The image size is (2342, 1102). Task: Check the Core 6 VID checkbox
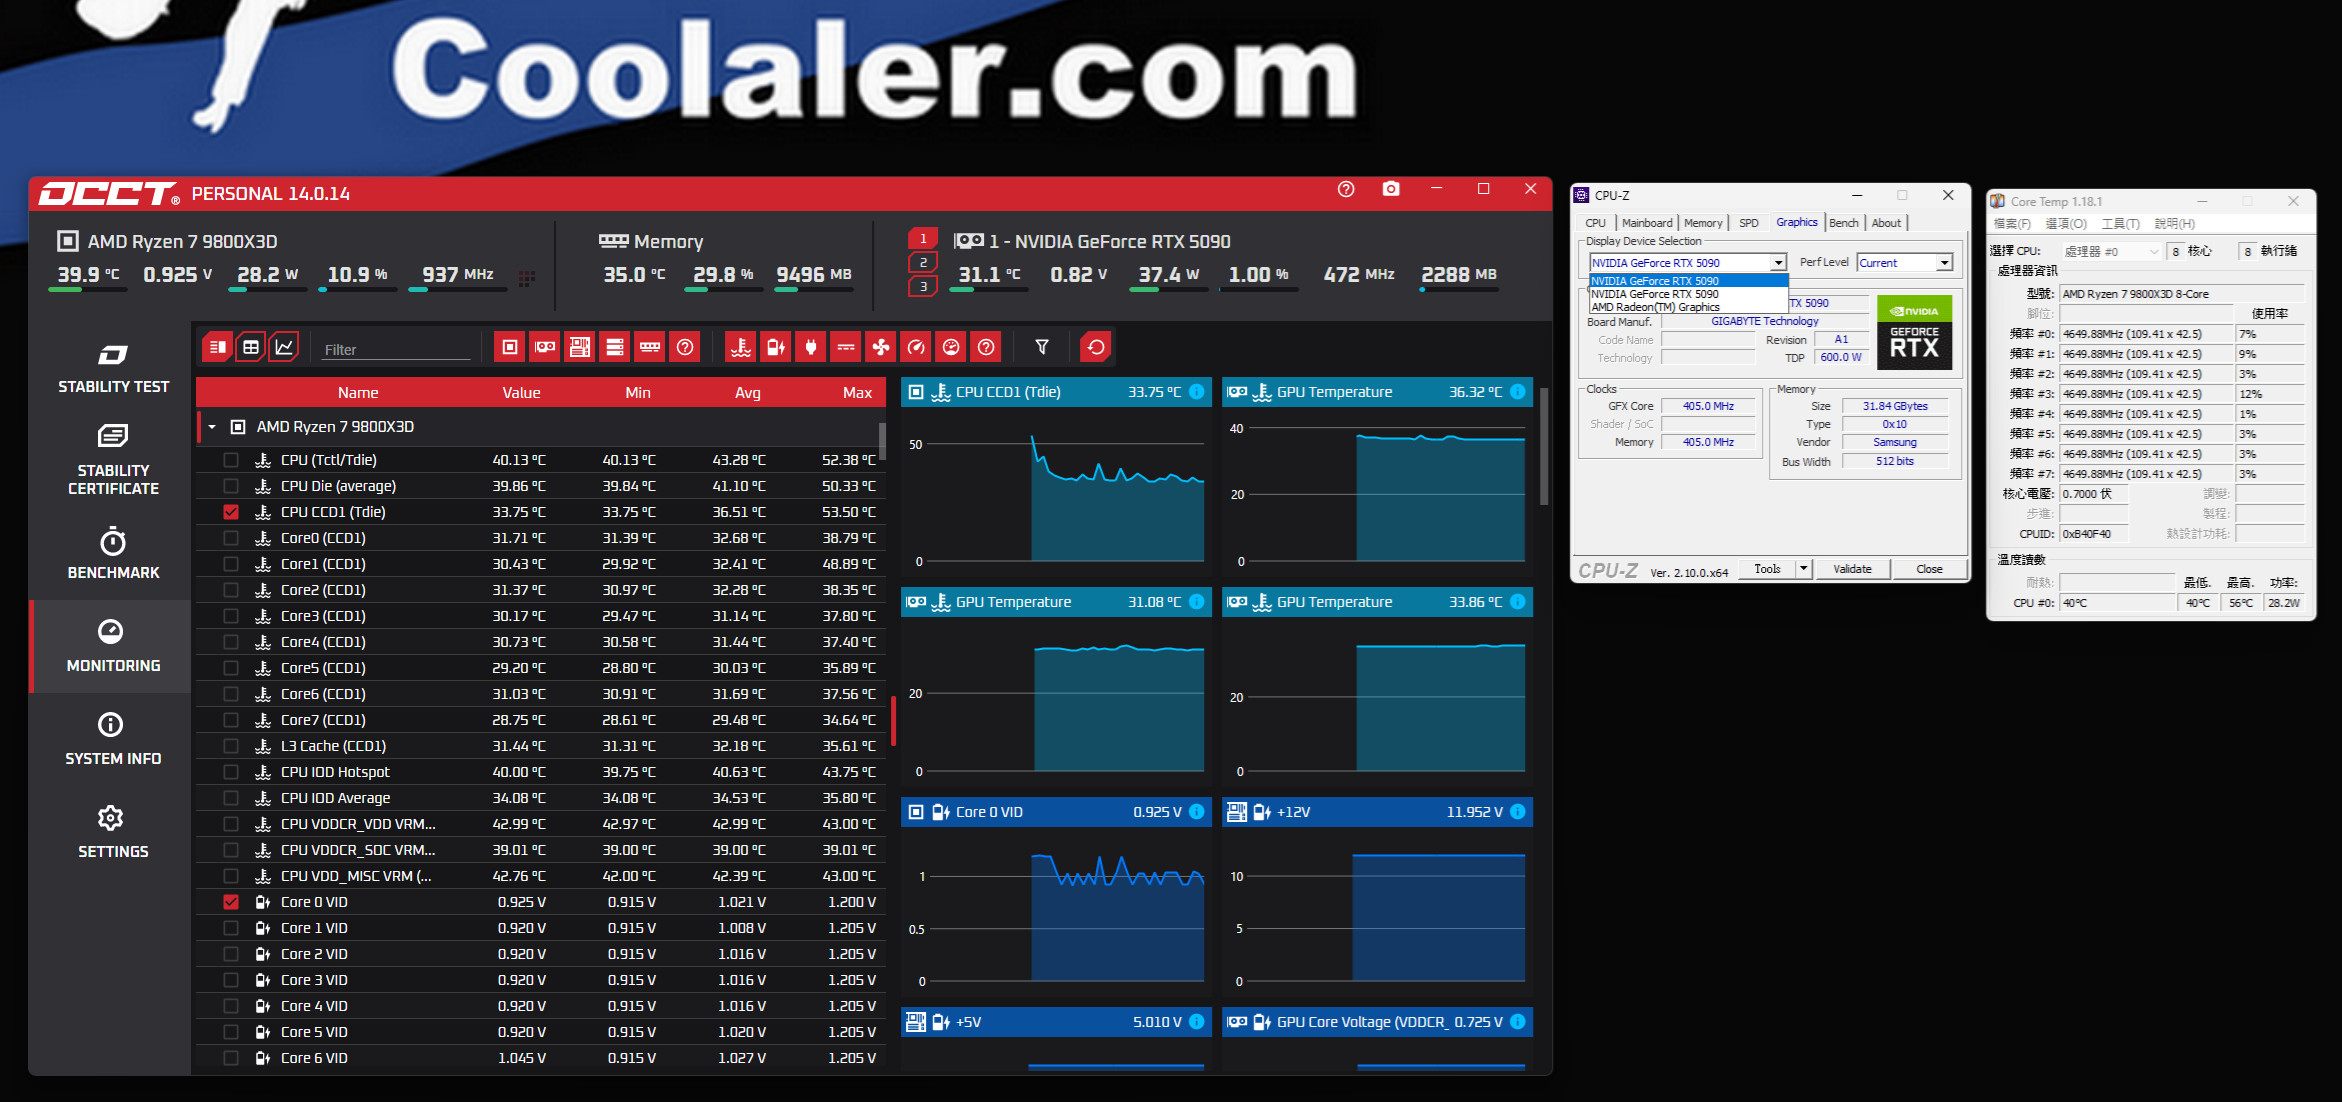click(231, 1058)
